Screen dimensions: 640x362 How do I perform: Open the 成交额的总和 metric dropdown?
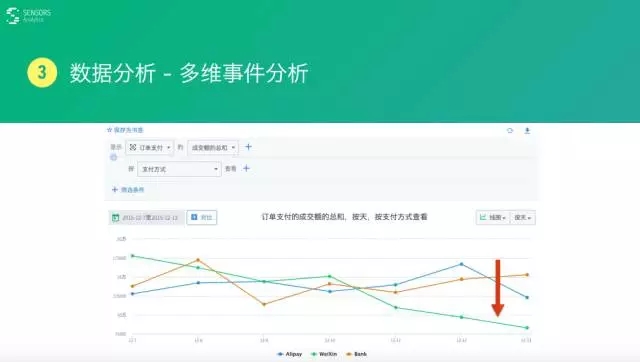[213, 147]
